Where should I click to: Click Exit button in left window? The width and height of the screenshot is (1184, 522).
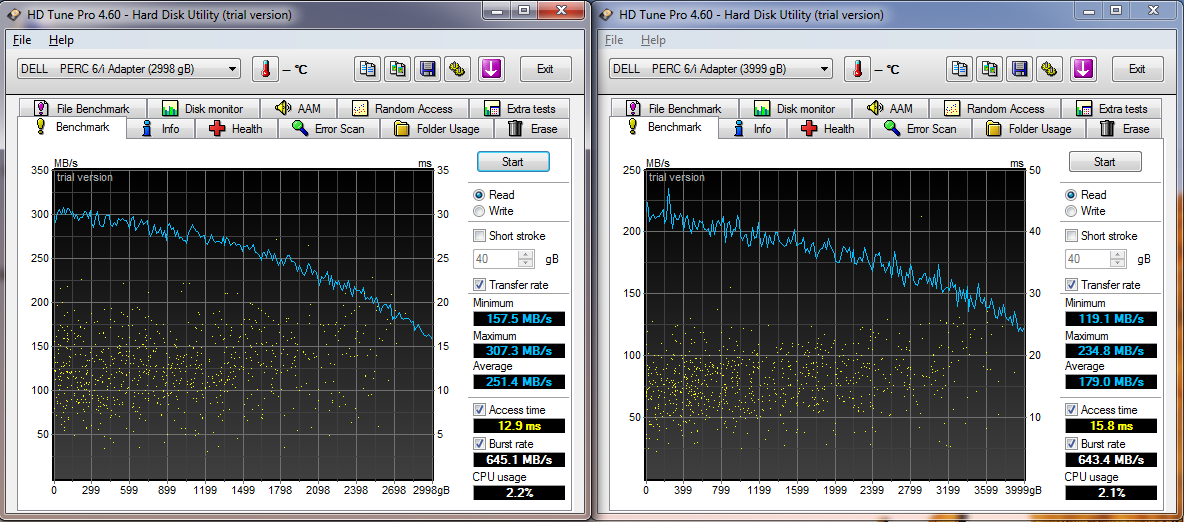pos(545,69)
